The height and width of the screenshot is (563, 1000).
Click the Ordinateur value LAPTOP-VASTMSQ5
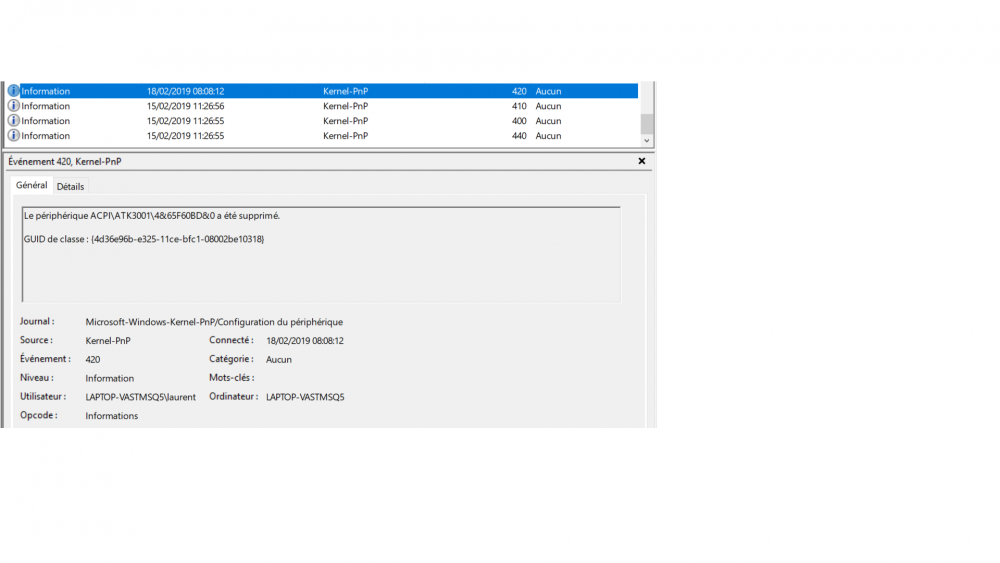(305, 397)
